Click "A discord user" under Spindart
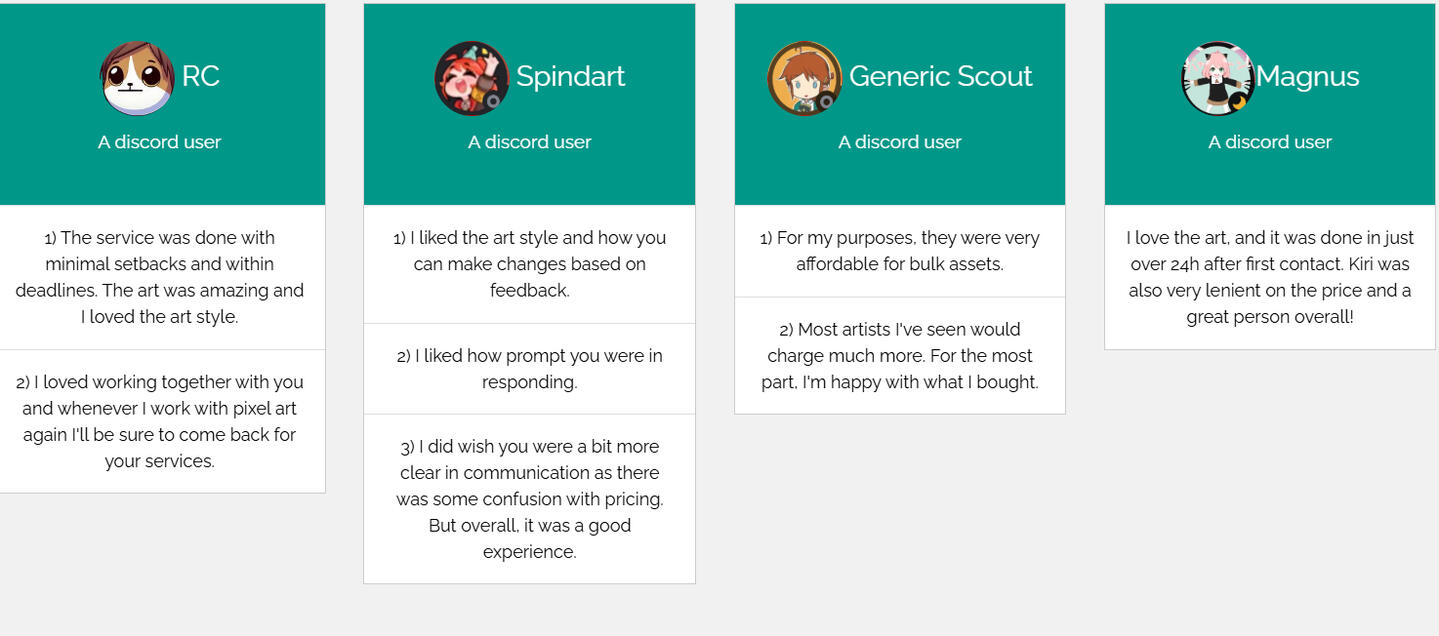1439x636 pixels. 529,142
